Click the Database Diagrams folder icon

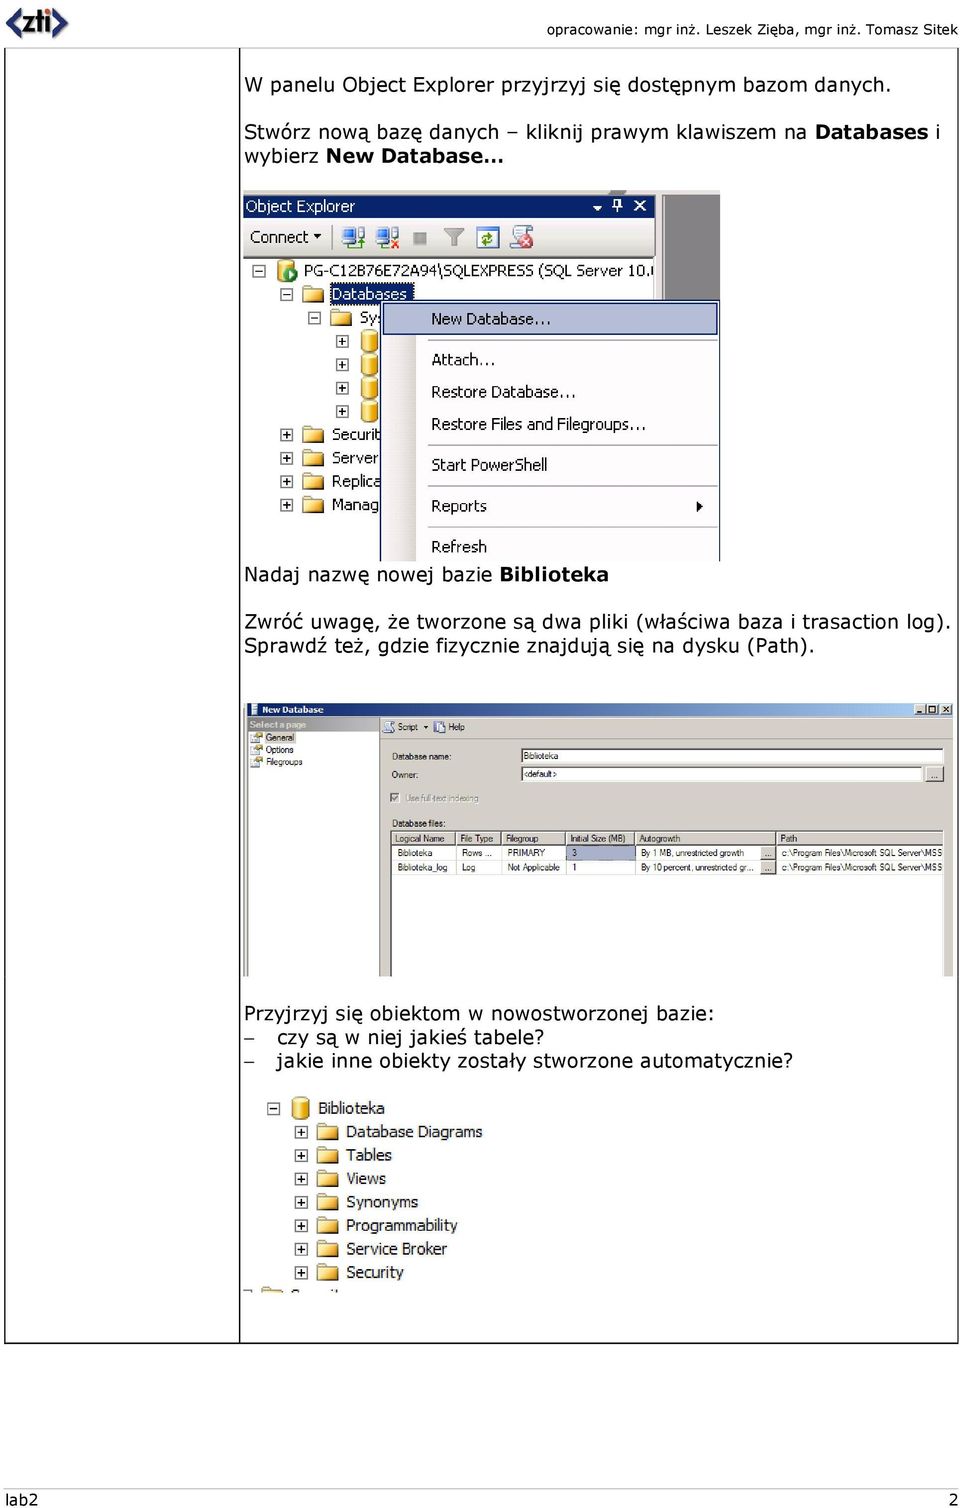(328, 1132)
